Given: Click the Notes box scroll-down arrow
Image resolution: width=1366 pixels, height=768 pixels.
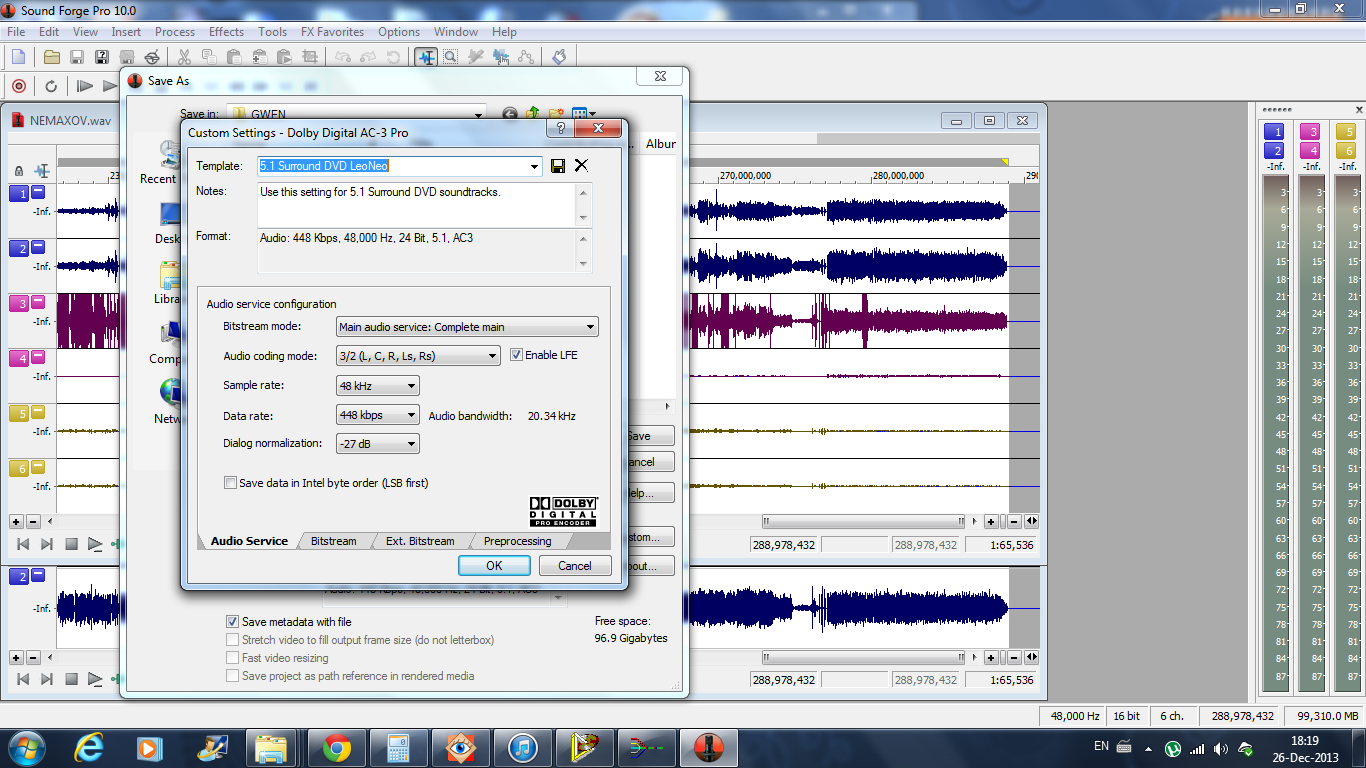Looking at the screenshot, I should (x=583, y=218).
